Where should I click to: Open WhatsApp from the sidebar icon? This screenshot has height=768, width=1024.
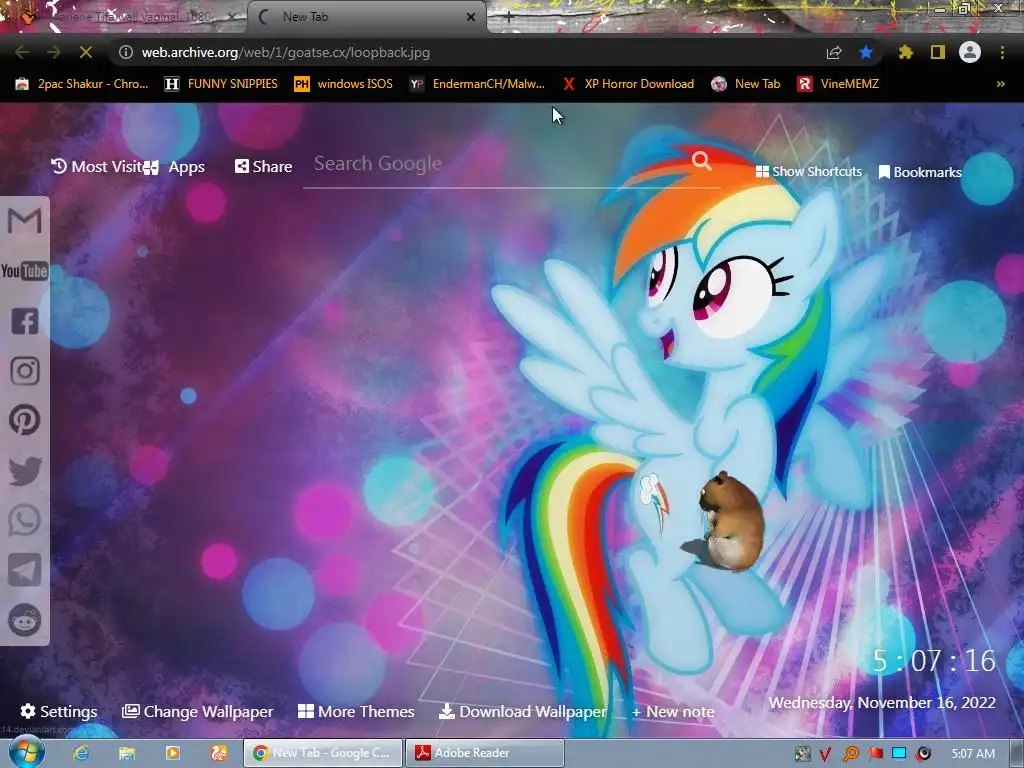(x=25, y=520)
